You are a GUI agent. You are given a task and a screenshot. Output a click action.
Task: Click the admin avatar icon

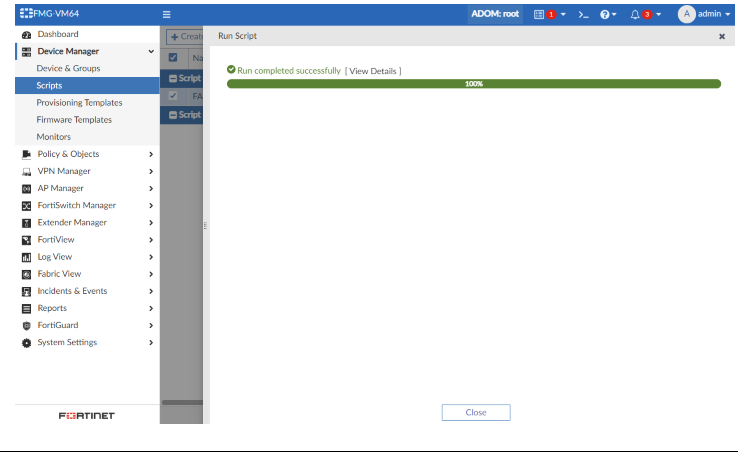pyautogui.click(x=687, y=14)
